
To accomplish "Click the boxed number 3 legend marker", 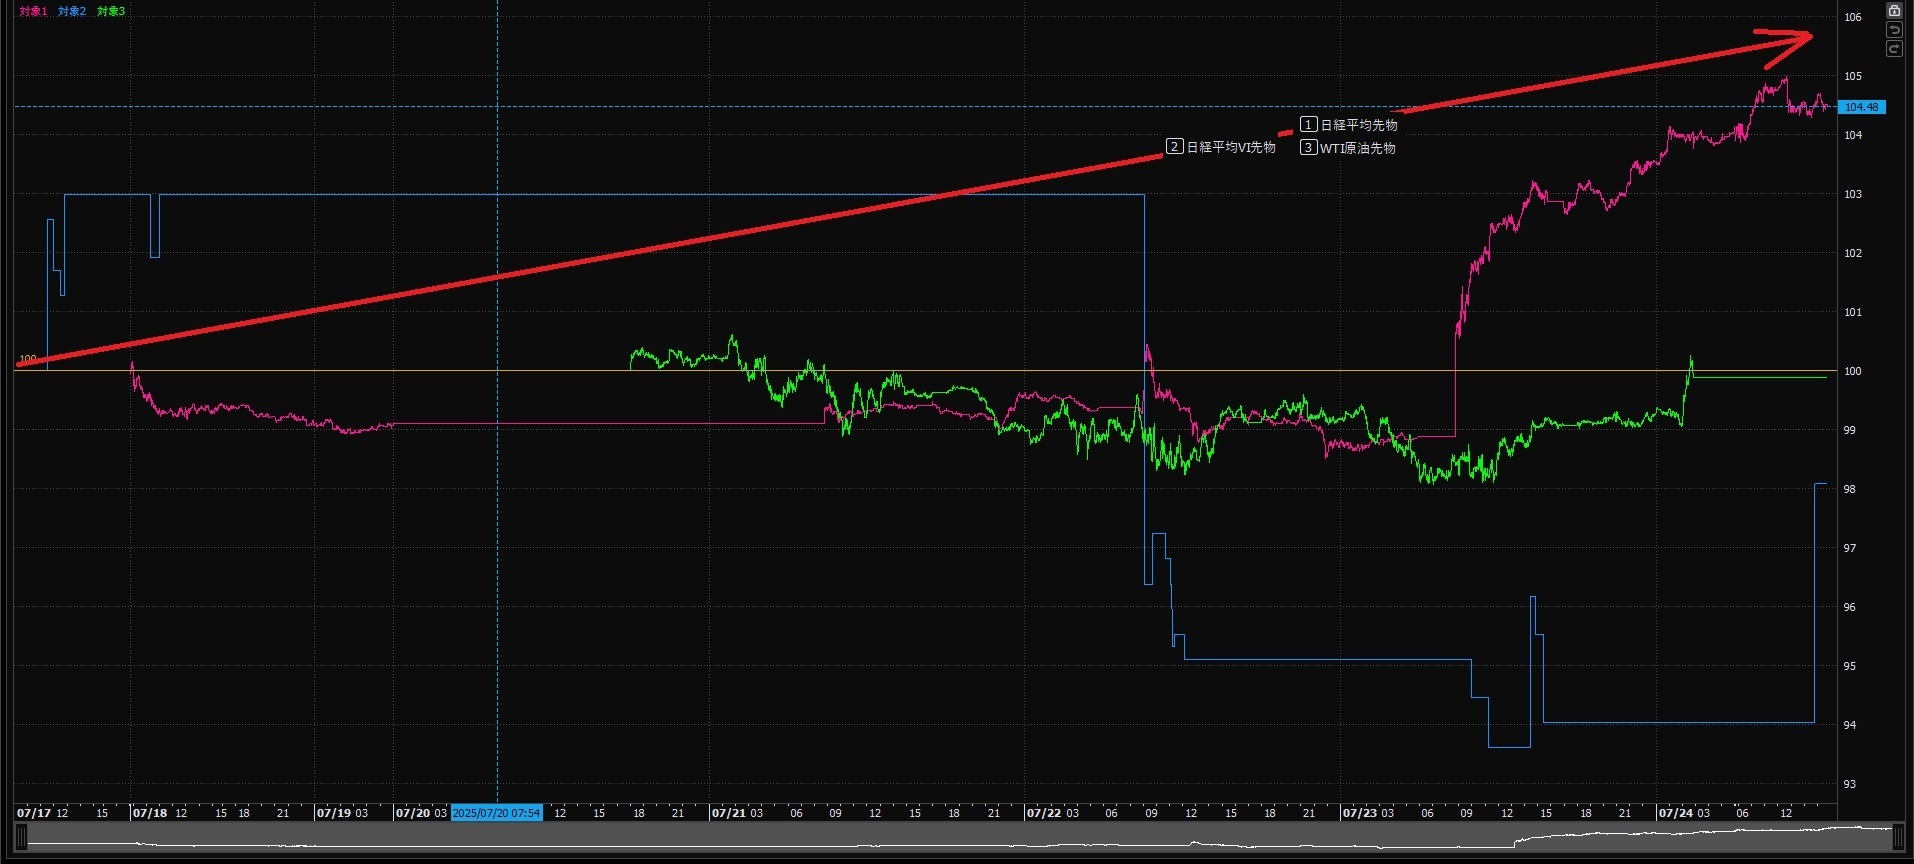I will (1308, 148).
